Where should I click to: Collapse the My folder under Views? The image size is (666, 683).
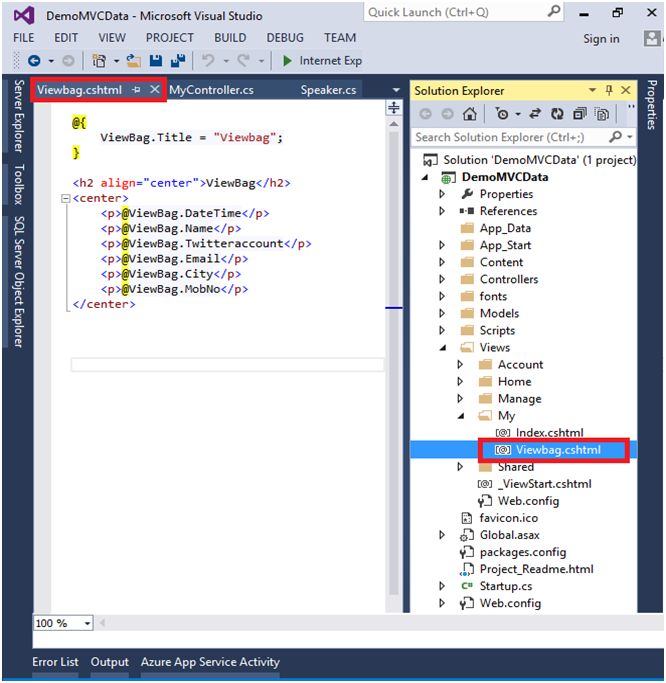(x=461, y=416)
